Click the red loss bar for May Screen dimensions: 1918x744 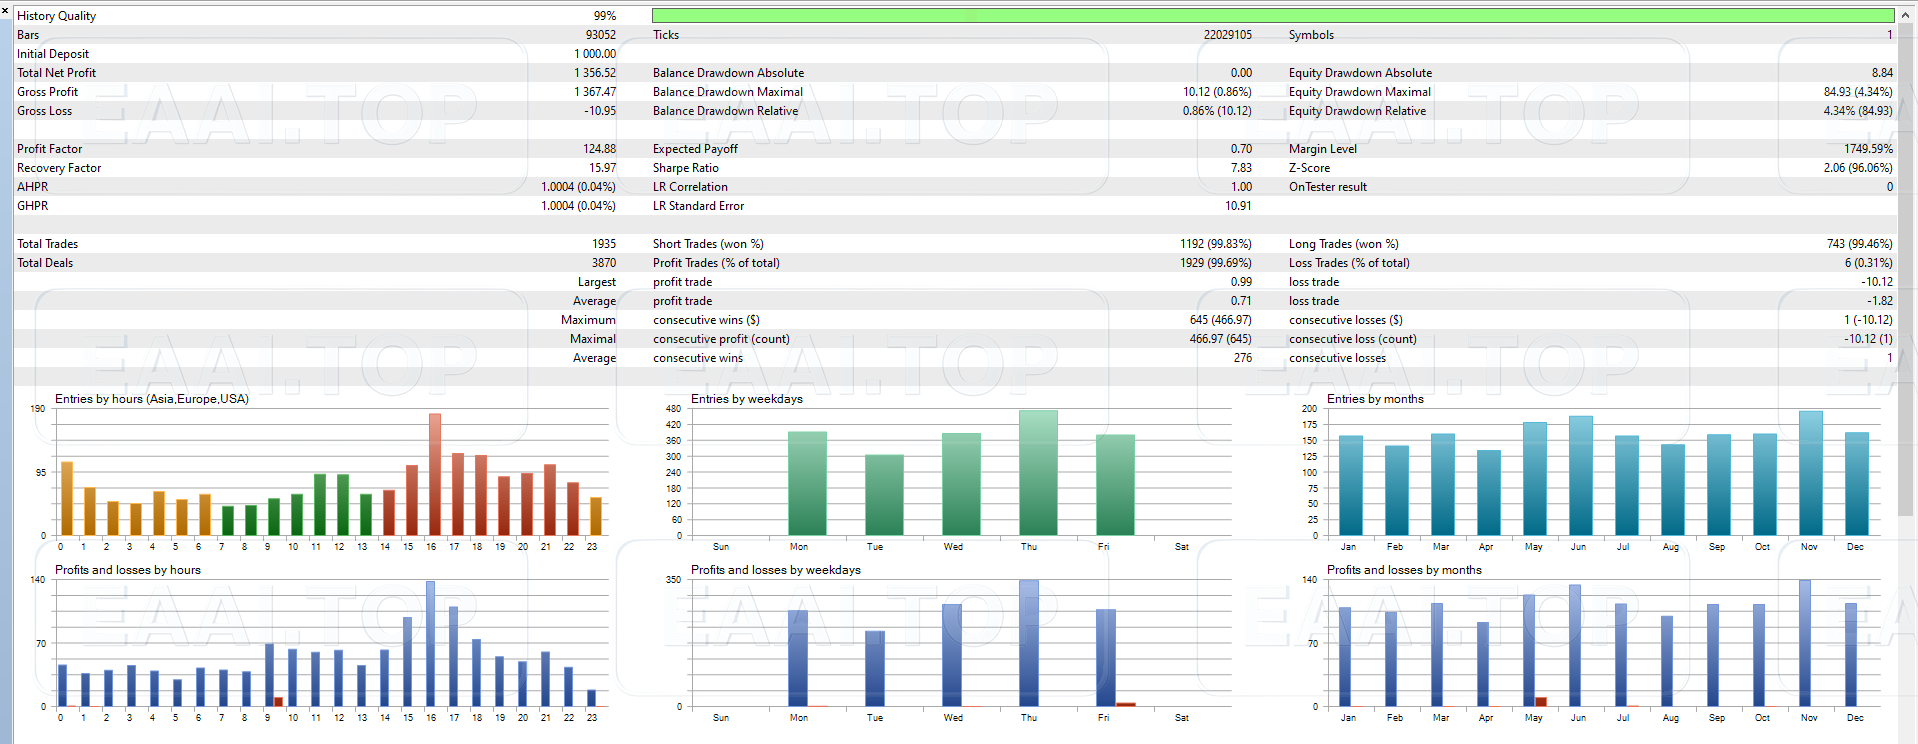(1541, 702)
